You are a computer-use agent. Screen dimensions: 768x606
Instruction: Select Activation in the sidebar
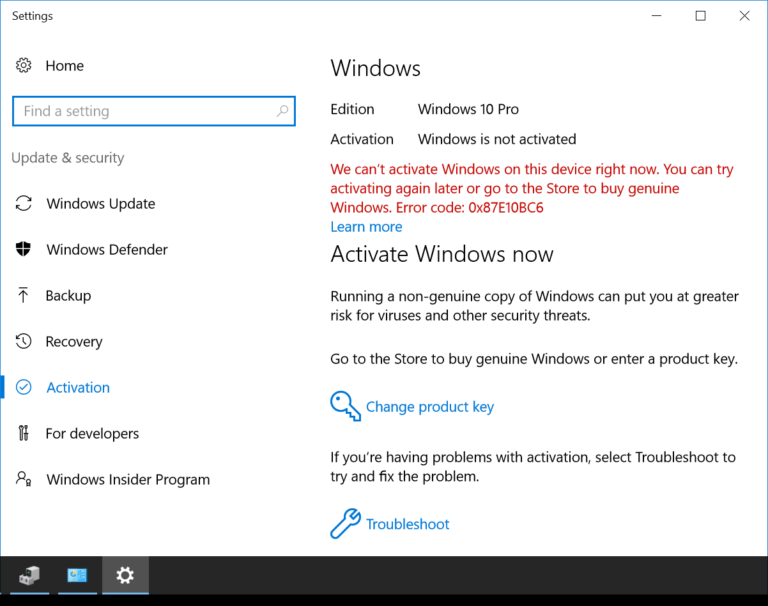click(x=78, y=388)
